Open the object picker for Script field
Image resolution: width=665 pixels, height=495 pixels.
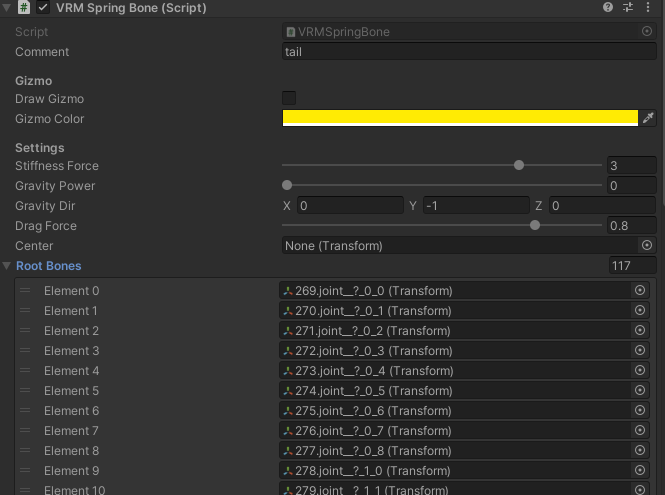[x=647, y=31]
